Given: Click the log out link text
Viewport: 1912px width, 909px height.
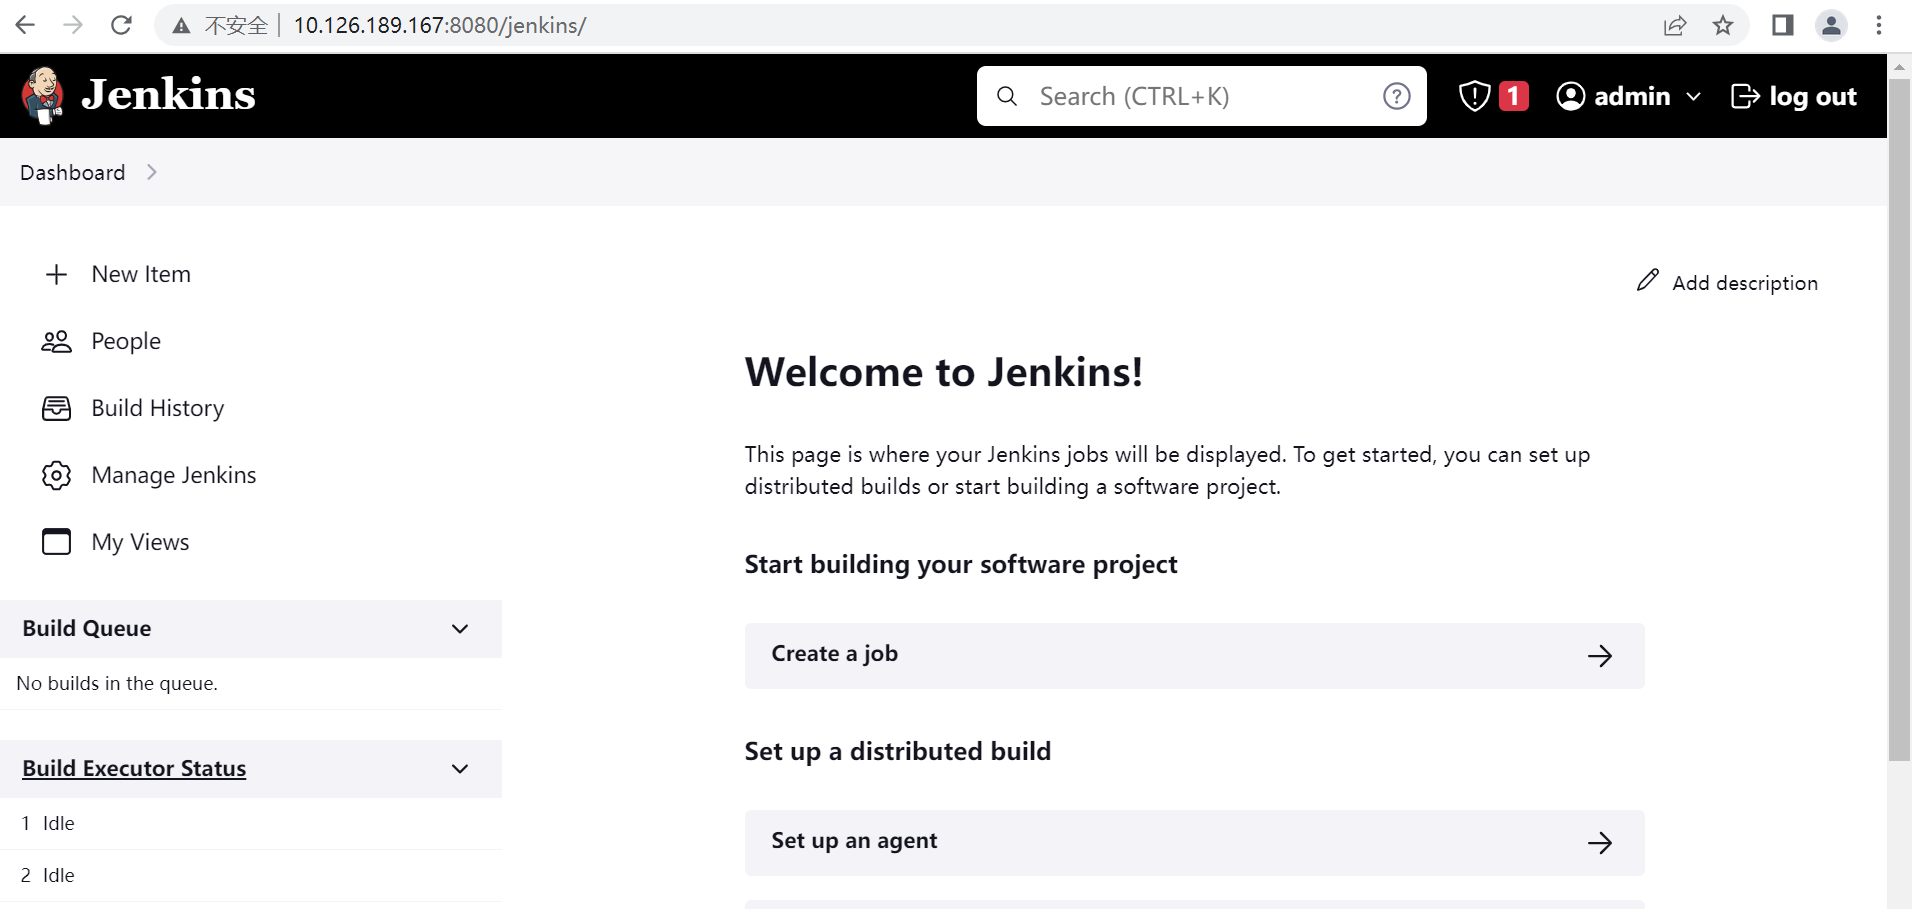Looking at the screenshot, I should coord(1813,97).
